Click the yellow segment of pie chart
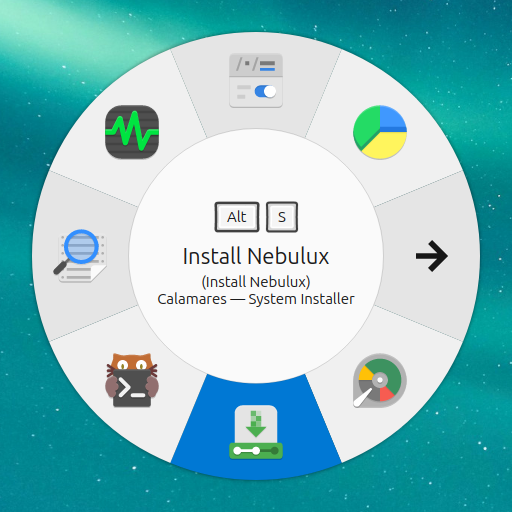512x512 pixels. (x=387, y=145)
